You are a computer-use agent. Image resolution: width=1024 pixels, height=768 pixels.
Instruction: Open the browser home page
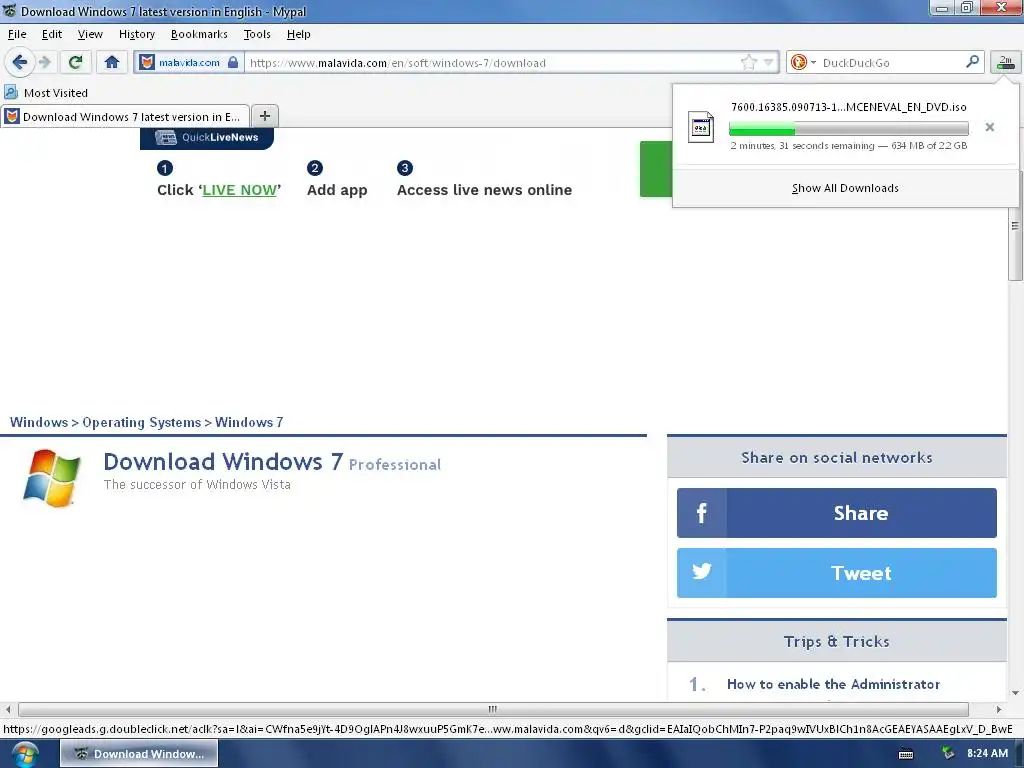(112, 63)
